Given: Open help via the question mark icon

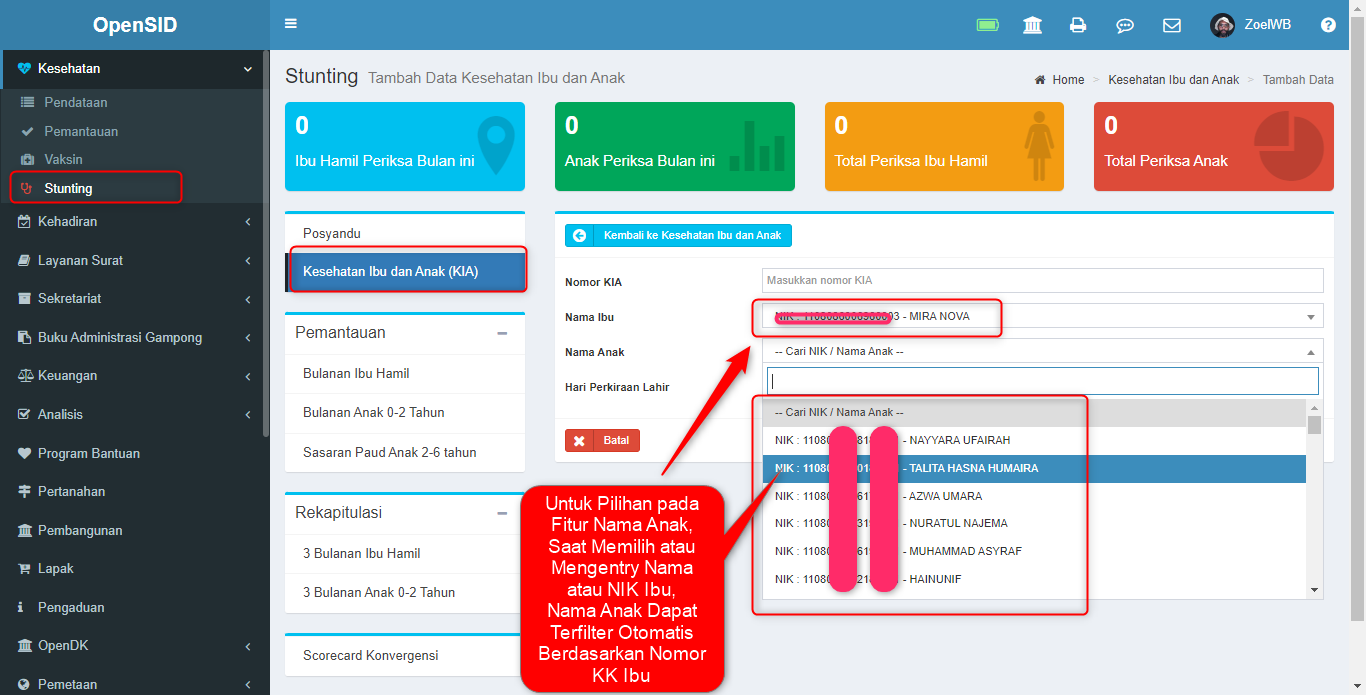Looking at the screenshot, I should coord(1328,24).
